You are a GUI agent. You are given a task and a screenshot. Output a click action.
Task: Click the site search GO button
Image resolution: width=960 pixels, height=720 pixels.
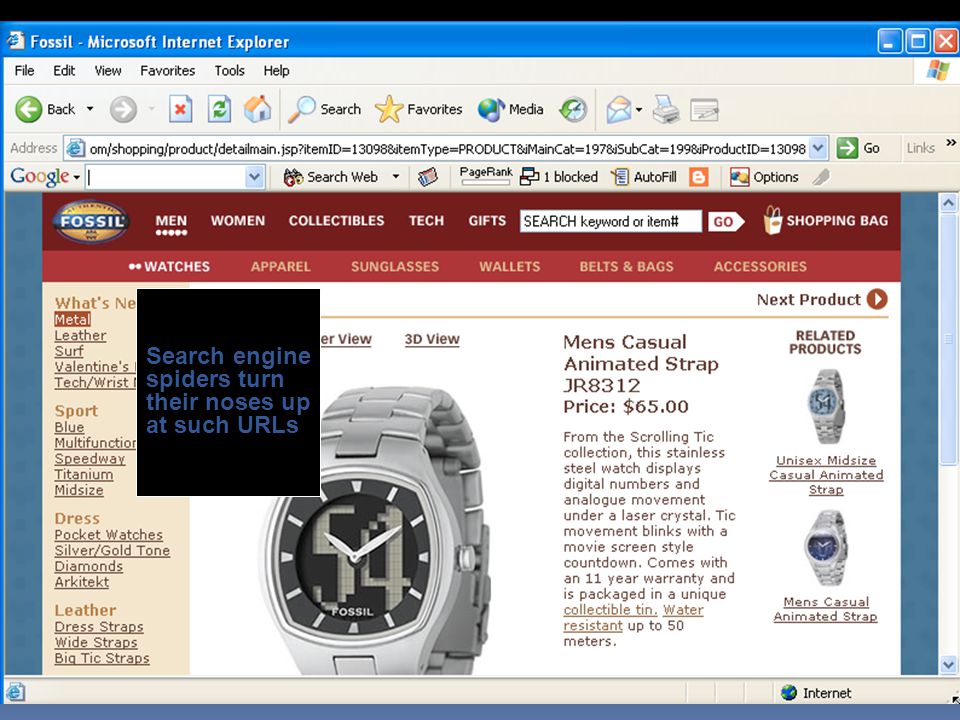pos(726,222)
